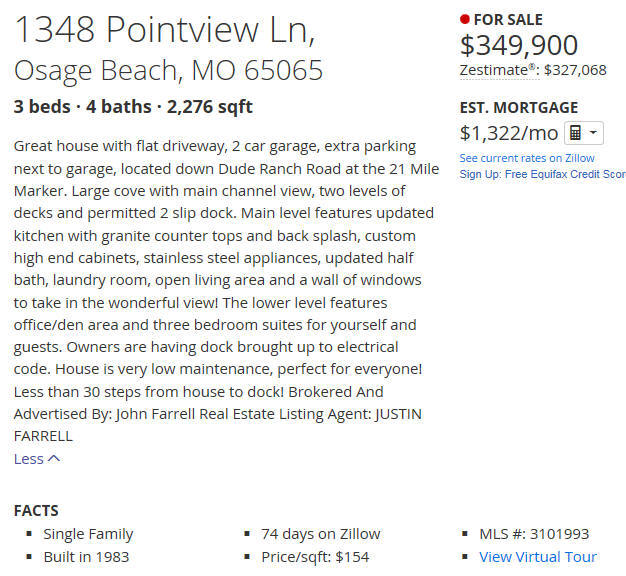Select the $349,900 listing price
Viewport: 626px width, 576px height.
coord(519,45)
